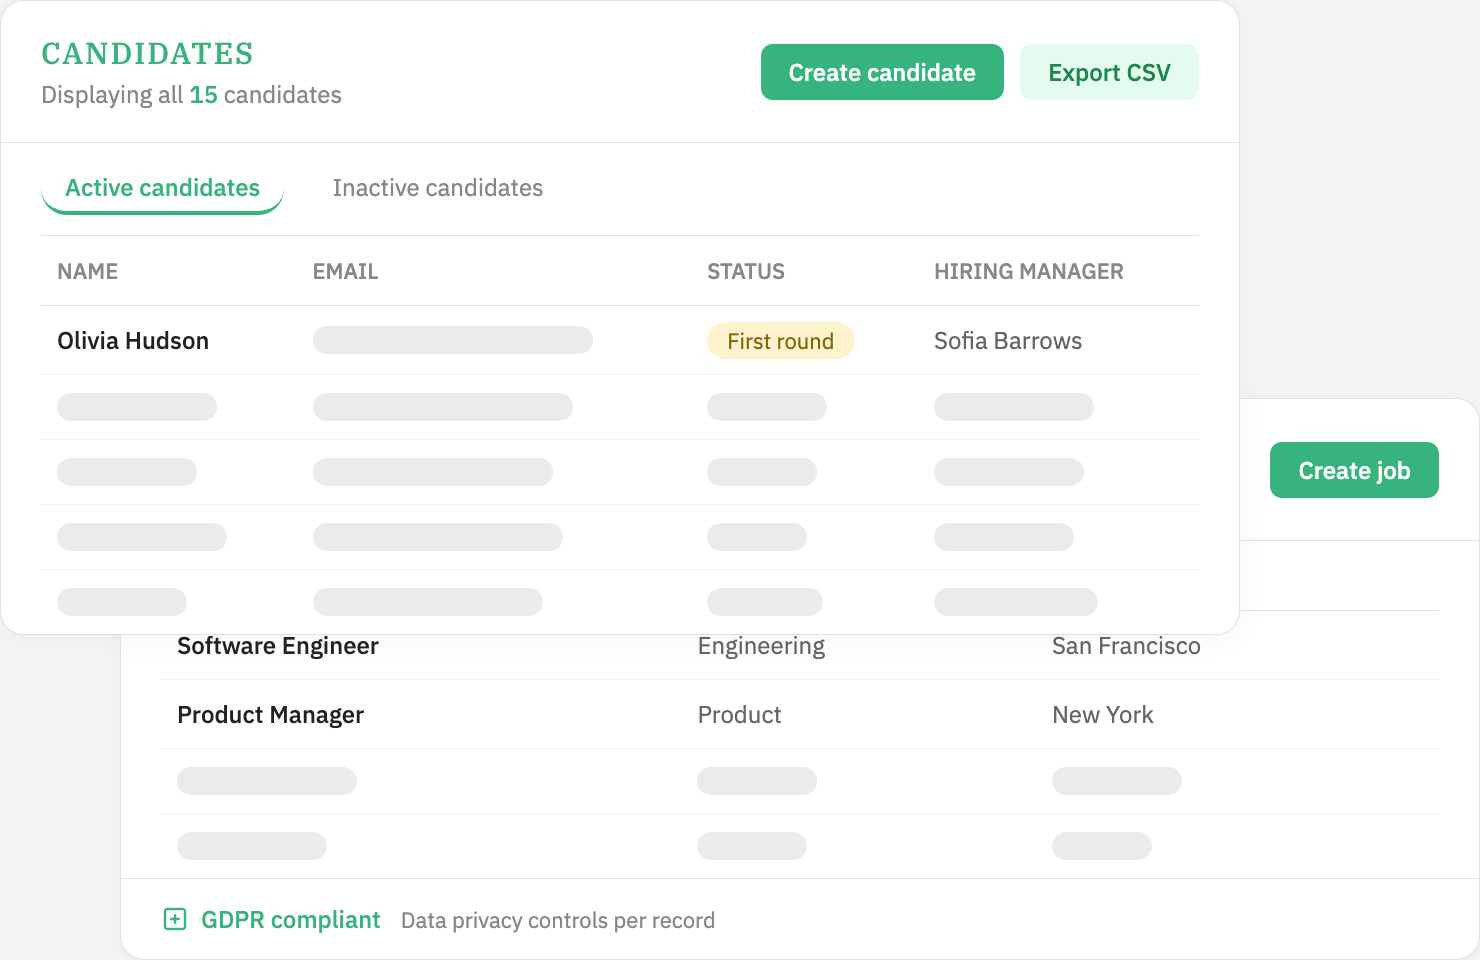The height and width of the screenshot is (960, 1480).
Task: Open the NAME column header
Action: point(87,271)
